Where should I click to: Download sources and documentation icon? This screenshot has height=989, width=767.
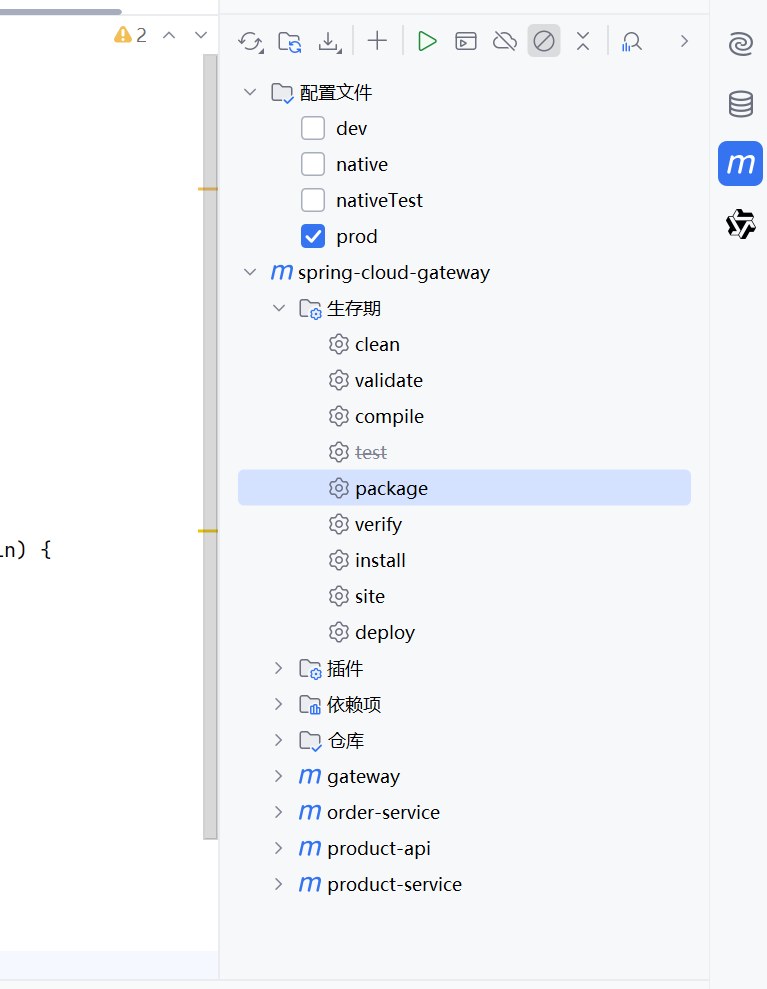click(329, 42)
